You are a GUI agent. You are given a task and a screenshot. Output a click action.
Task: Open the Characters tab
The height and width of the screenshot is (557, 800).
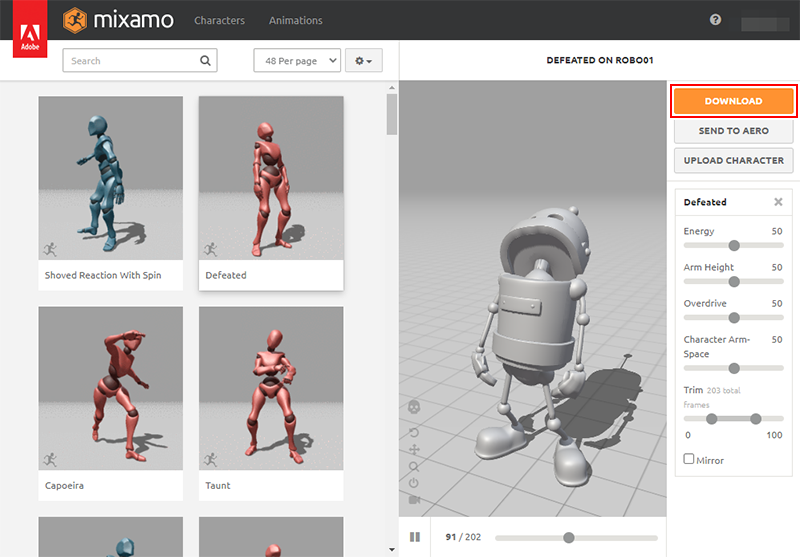(x=219, y=20)
